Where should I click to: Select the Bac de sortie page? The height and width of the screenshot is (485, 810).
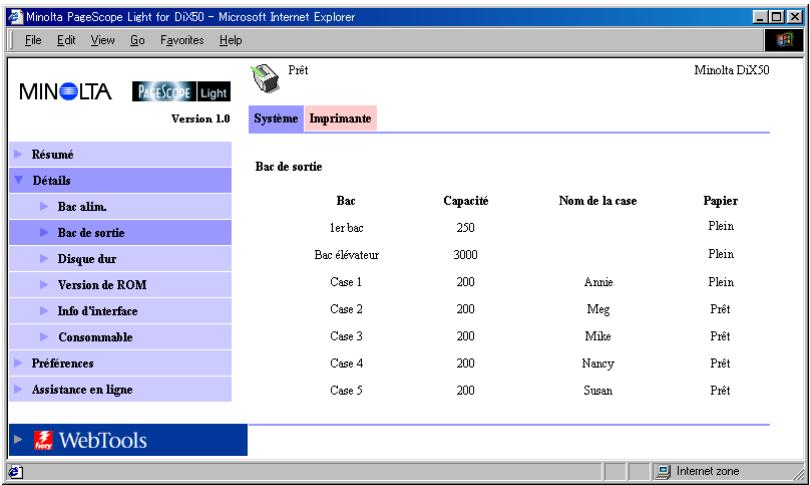pyautogui.click(x=120, y=232)
